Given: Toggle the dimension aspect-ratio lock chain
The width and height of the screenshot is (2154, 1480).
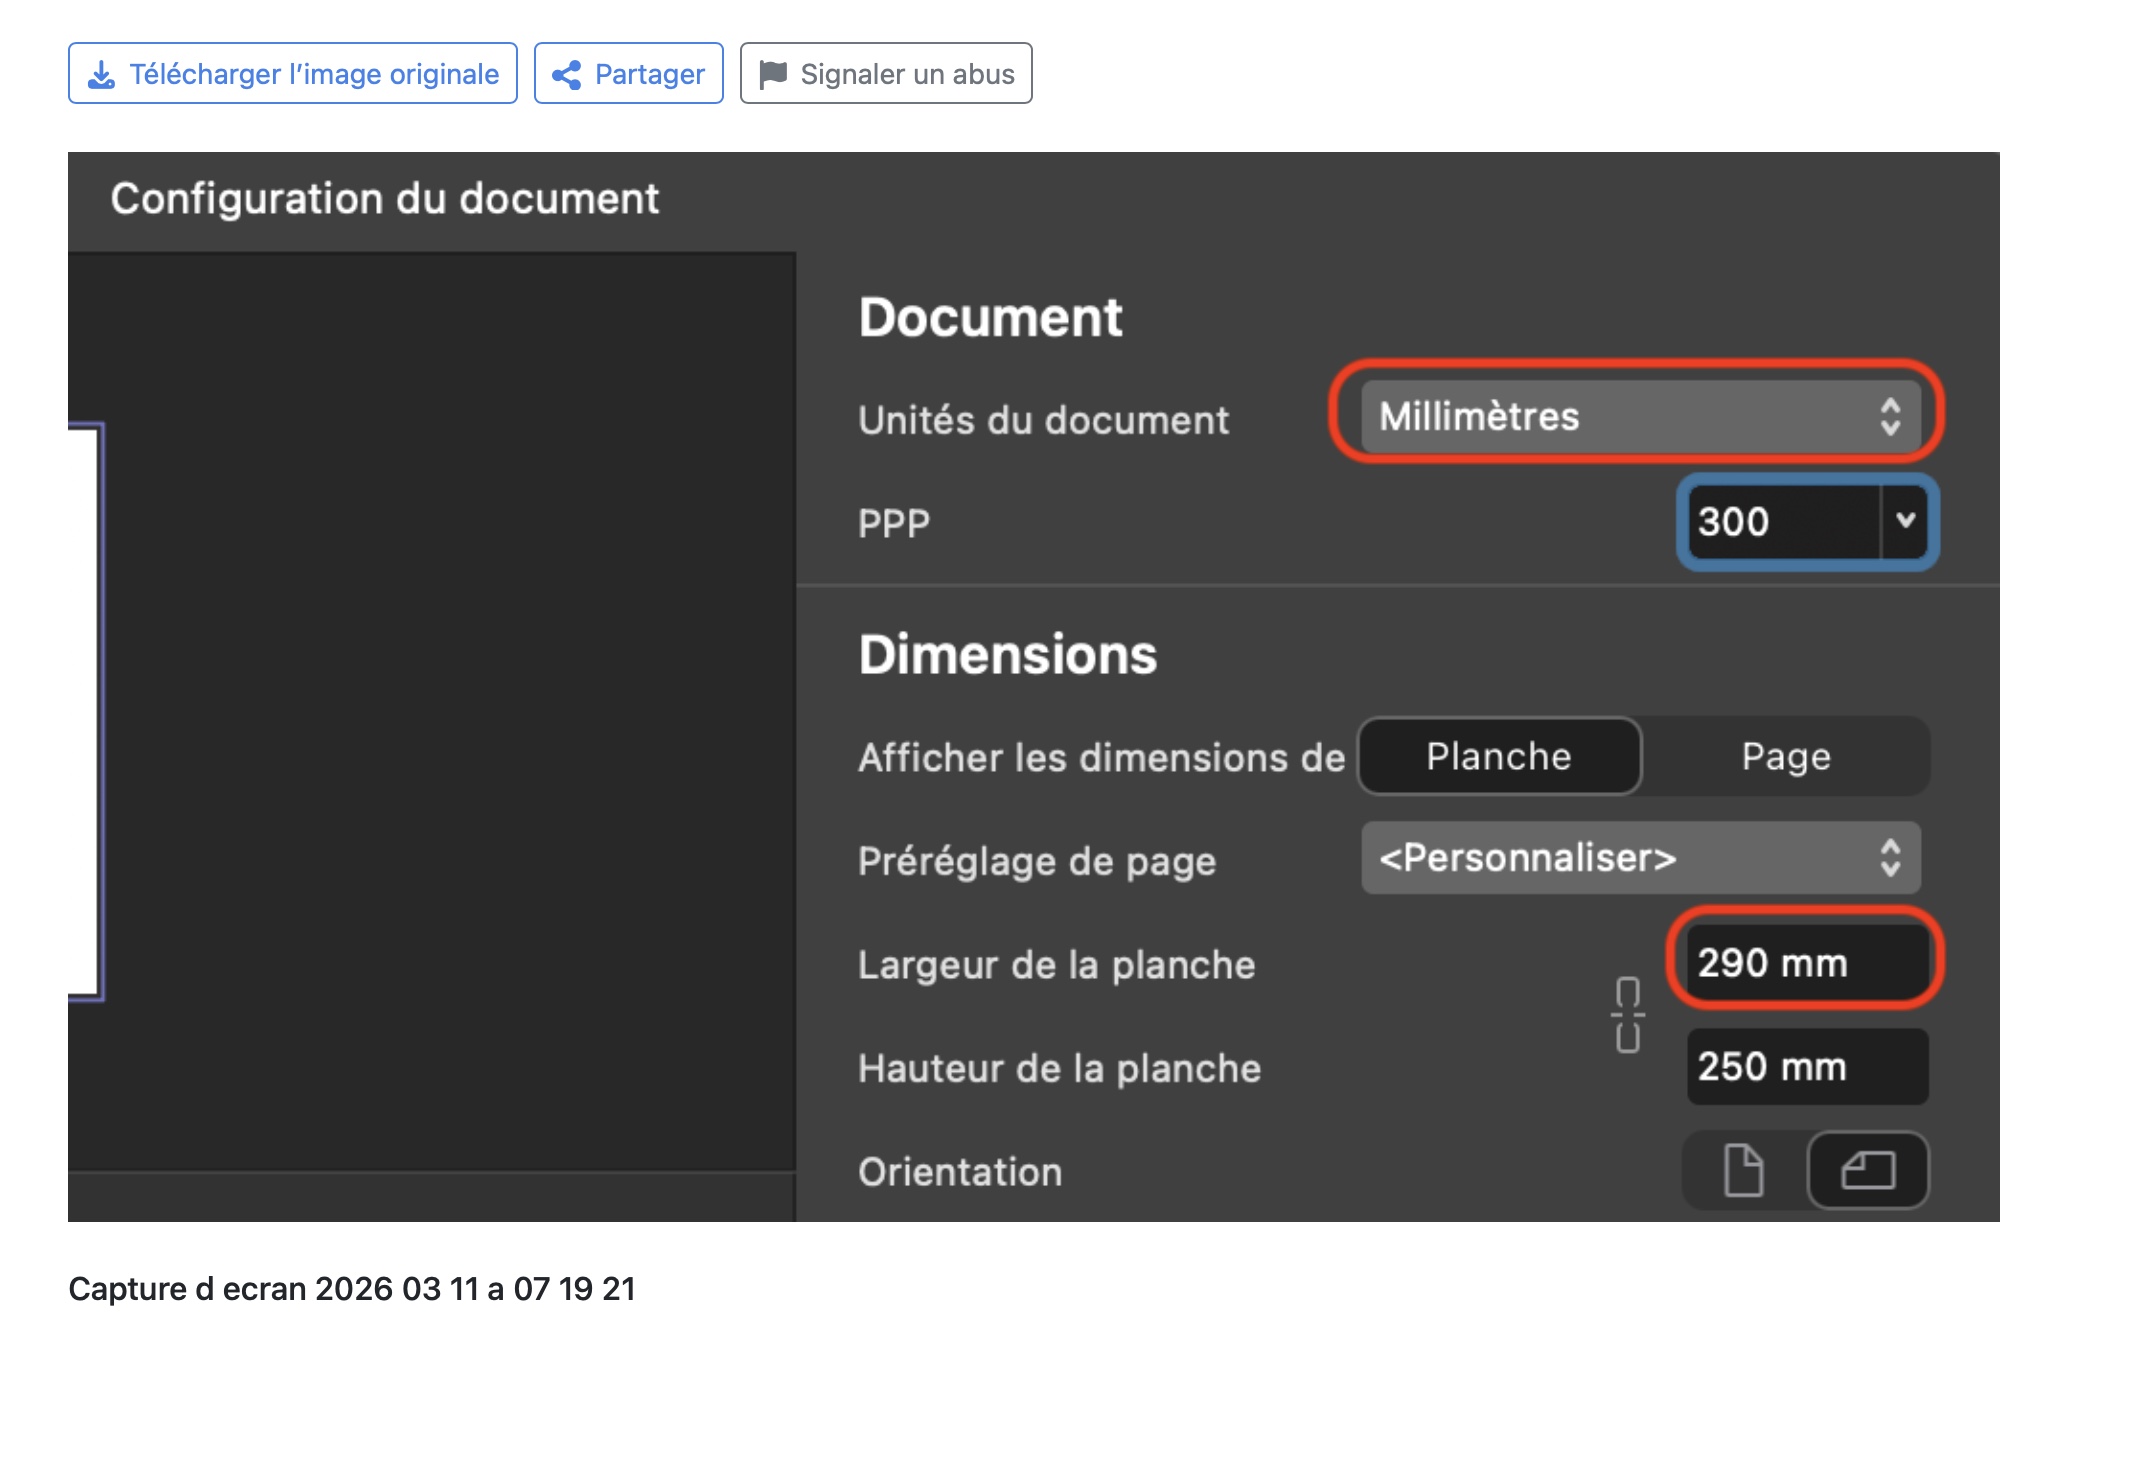Looking at the screenshot, I should [x=1627, y=1014].
